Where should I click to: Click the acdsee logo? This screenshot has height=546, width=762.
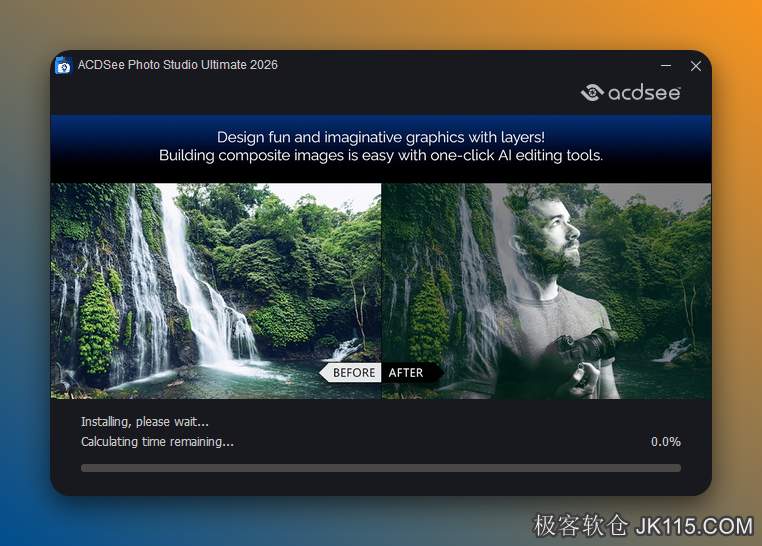(x=631, y=92)
